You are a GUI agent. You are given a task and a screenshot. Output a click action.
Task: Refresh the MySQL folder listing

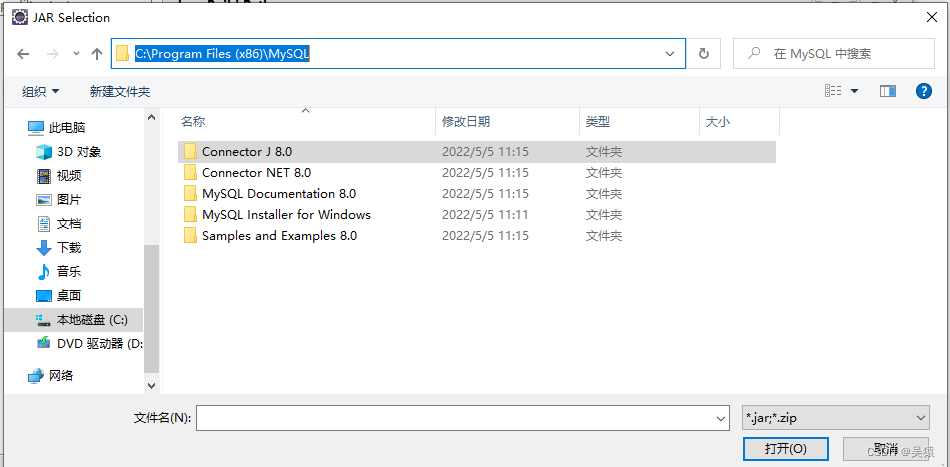click(703, 54)
